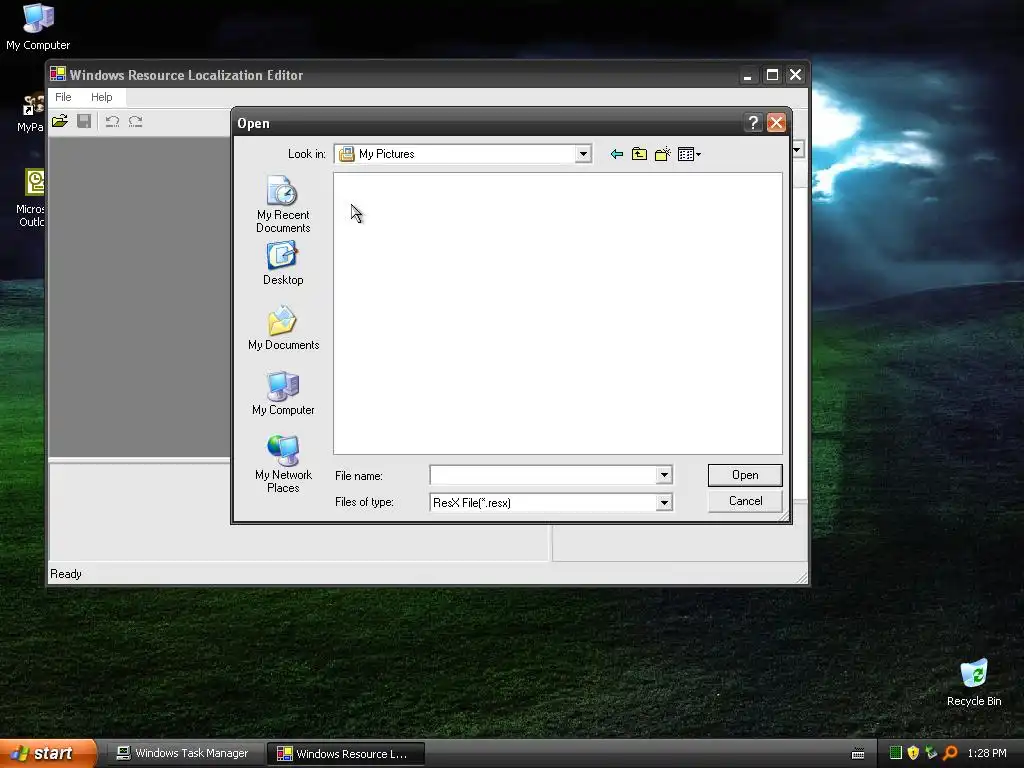Click the save disk toolbar icon
Viewport: 1024px width, 768px height.
point(84,121)
